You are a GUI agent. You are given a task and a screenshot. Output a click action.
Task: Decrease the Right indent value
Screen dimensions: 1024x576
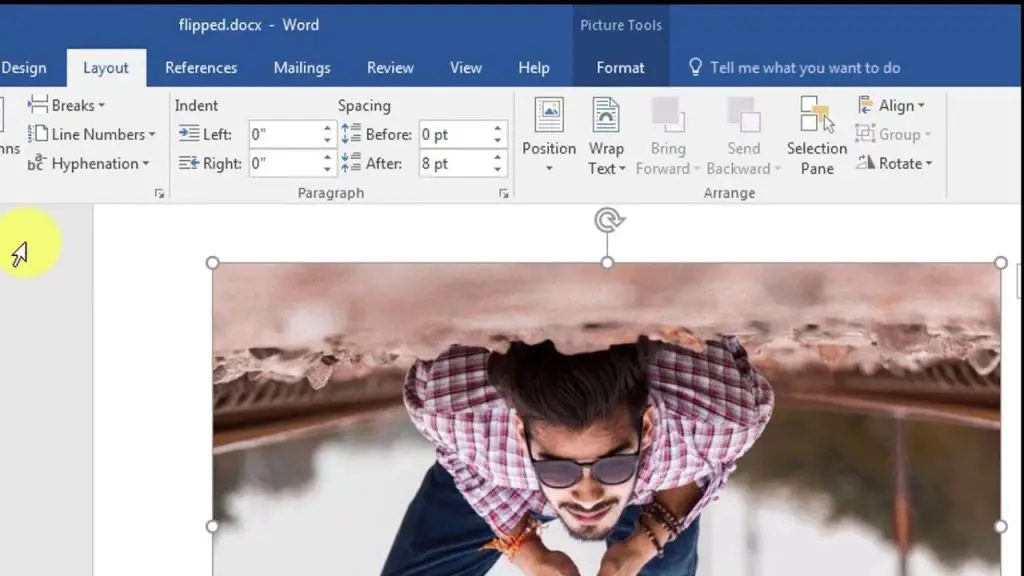pos(327,170)
